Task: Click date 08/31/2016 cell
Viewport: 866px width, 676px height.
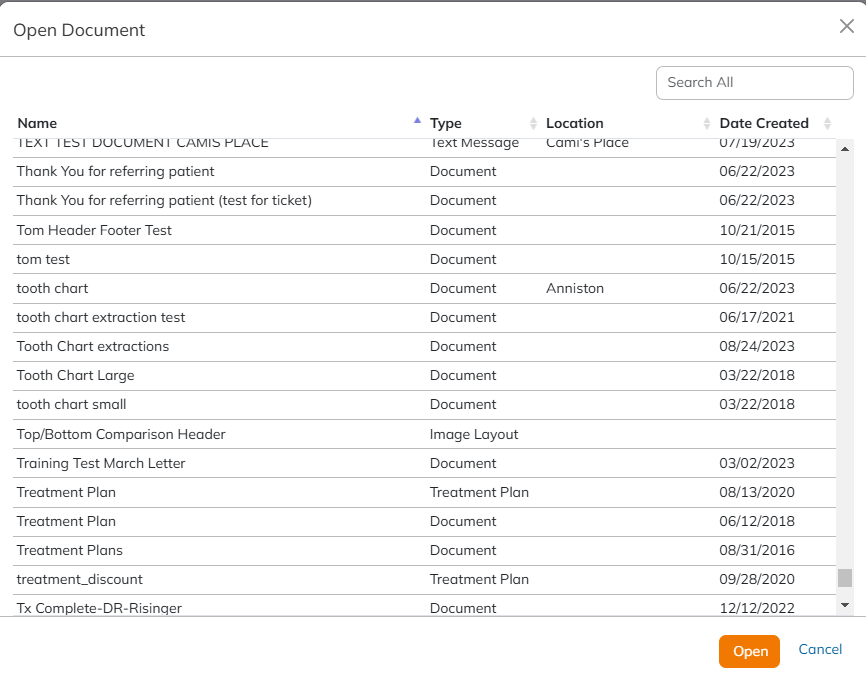Action: coord(757,550)
